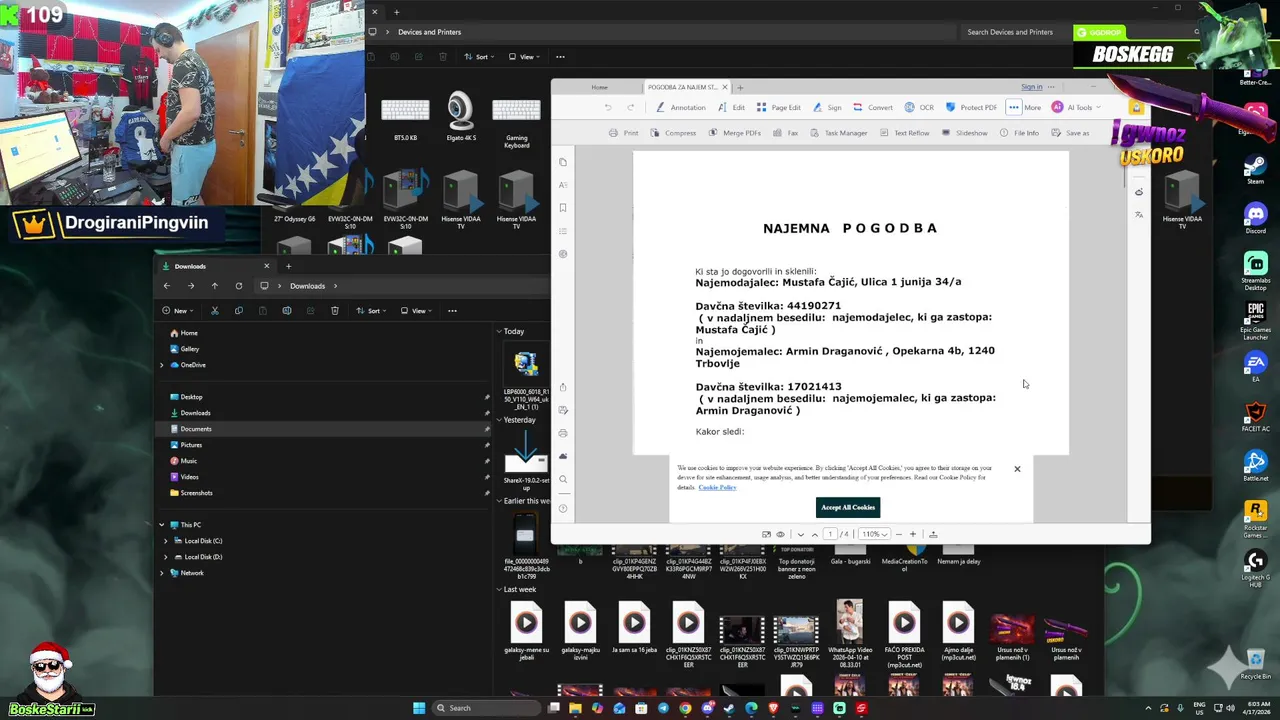Expand Local Disk (C:) node
The height and width of the screenshot is (720, 1280).
click(x=166, y=541)
